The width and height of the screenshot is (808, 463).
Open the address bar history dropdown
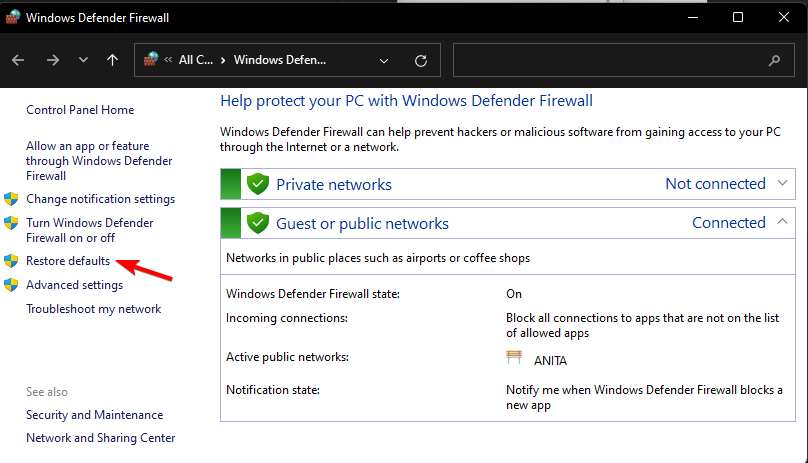pyautogui.click(x=384, y=61)
